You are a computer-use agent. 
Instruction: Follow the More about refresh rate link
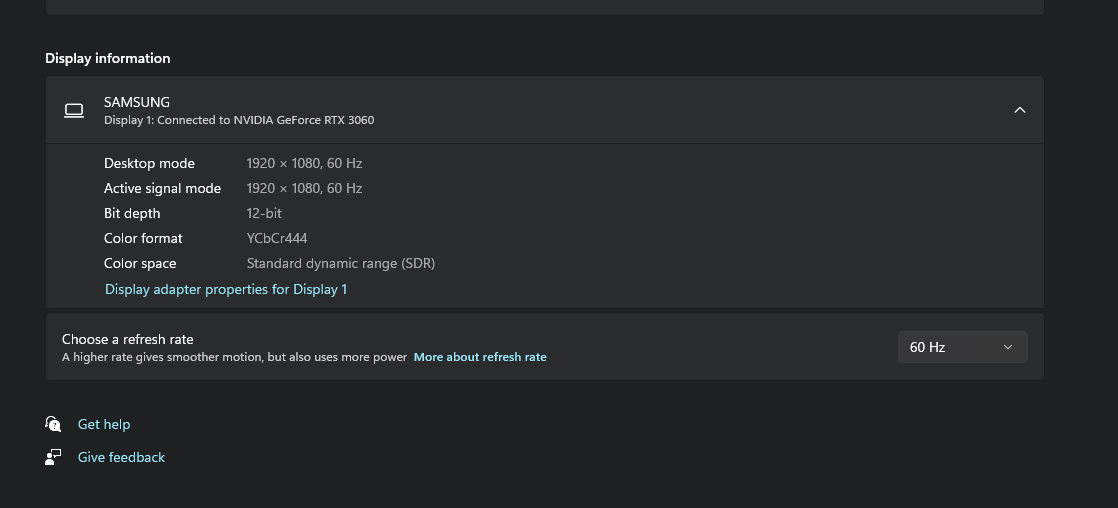point(480,357)
